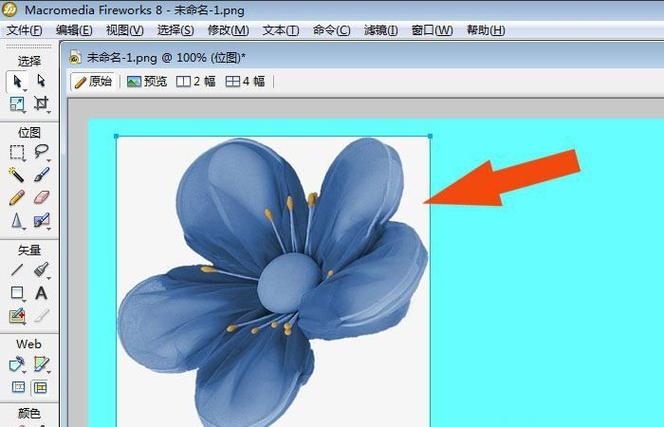Select the Pen tool
The width and height of the screenshot is (664, 427).
[41, 269]
